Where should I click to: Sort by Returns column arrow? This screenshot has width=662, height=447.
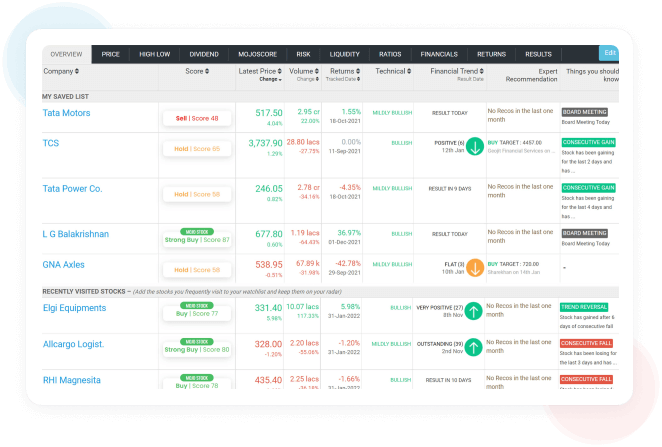coord(360,72)
